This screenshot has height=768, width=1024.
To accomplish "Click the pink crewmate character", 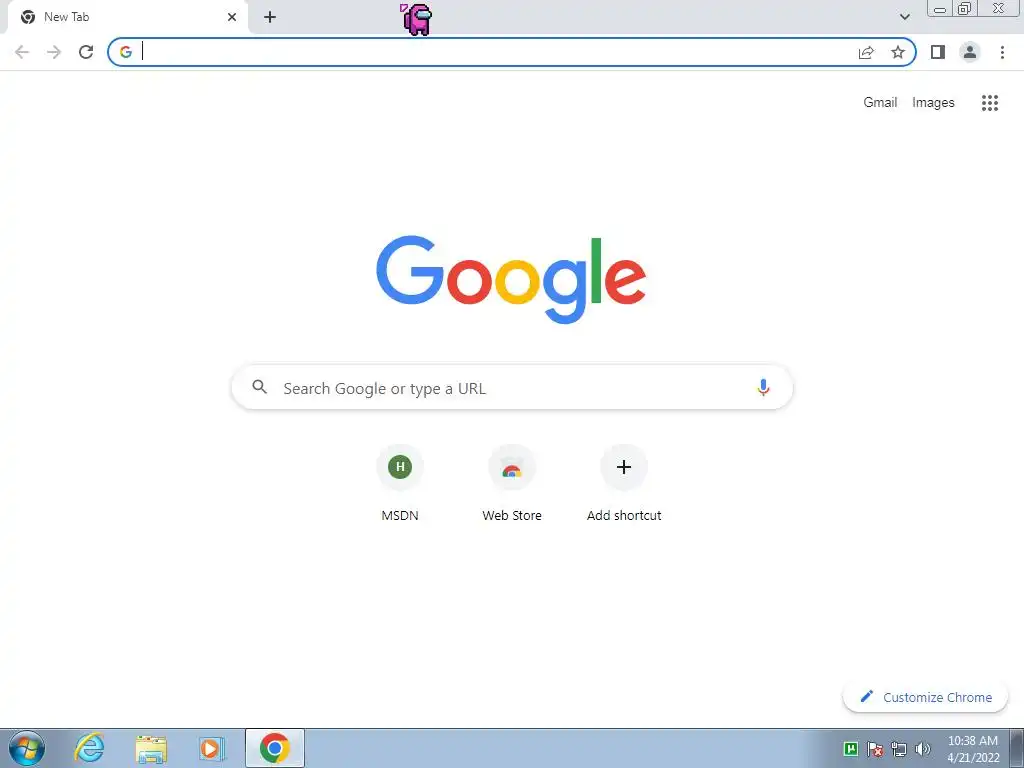I will [416, 19].
